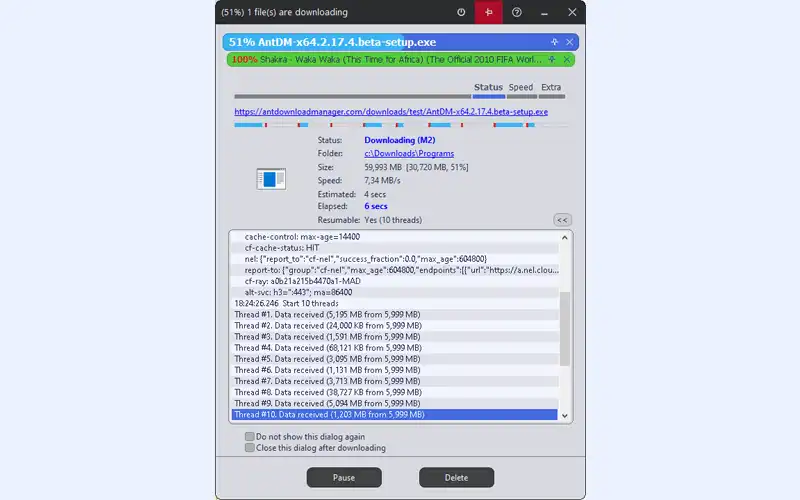Viewport: 800px width, 500px height.
Task: Close the AntDM-x64 setup download tab
Action: click(569, 42)
